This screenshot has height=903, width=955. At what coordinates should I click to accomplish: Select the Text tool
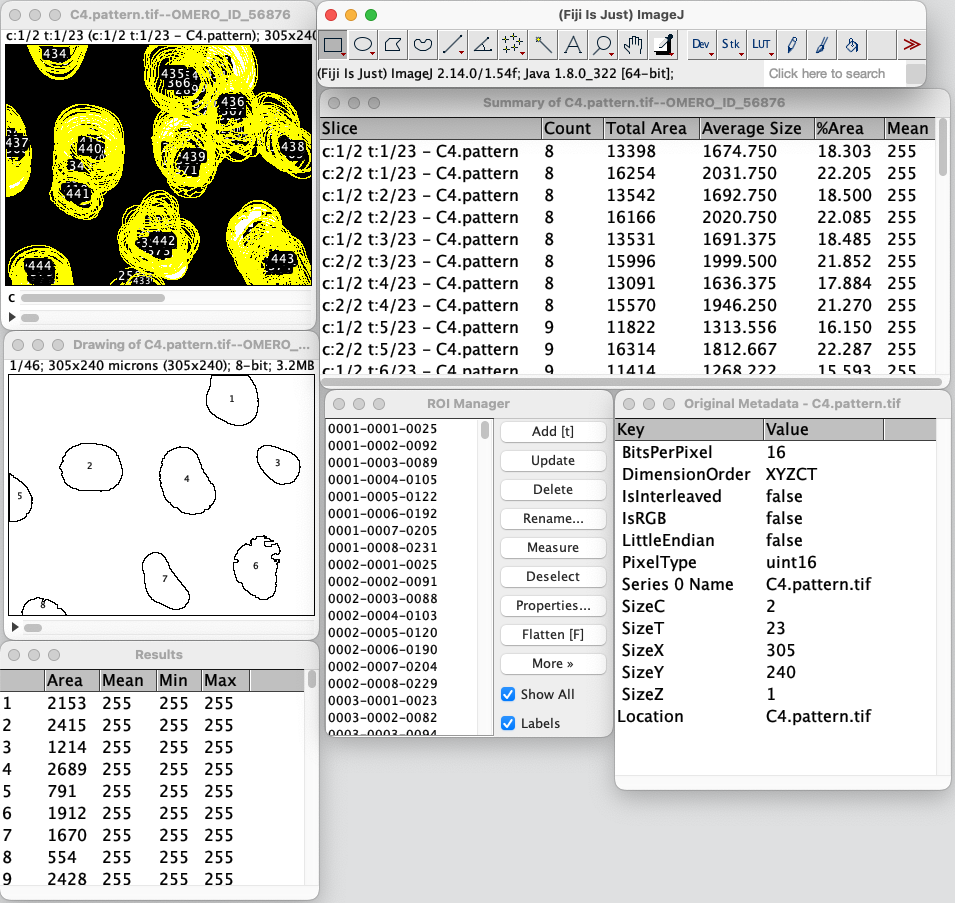click(572, 44)
